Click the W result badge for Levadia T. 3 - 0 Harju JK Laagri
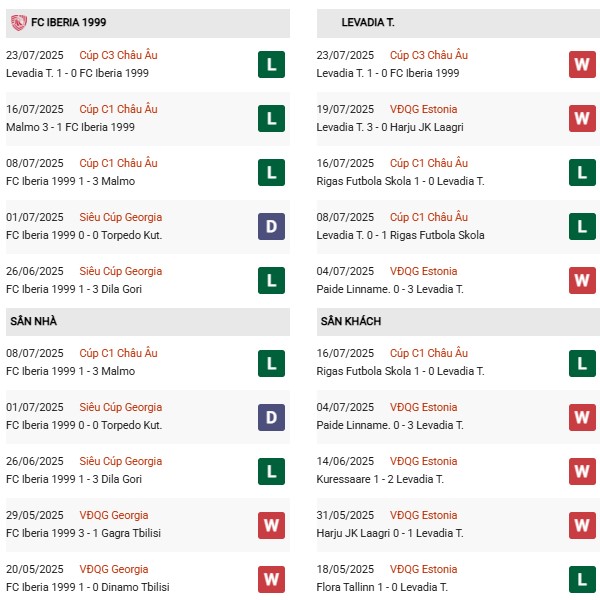 point(582,119)
